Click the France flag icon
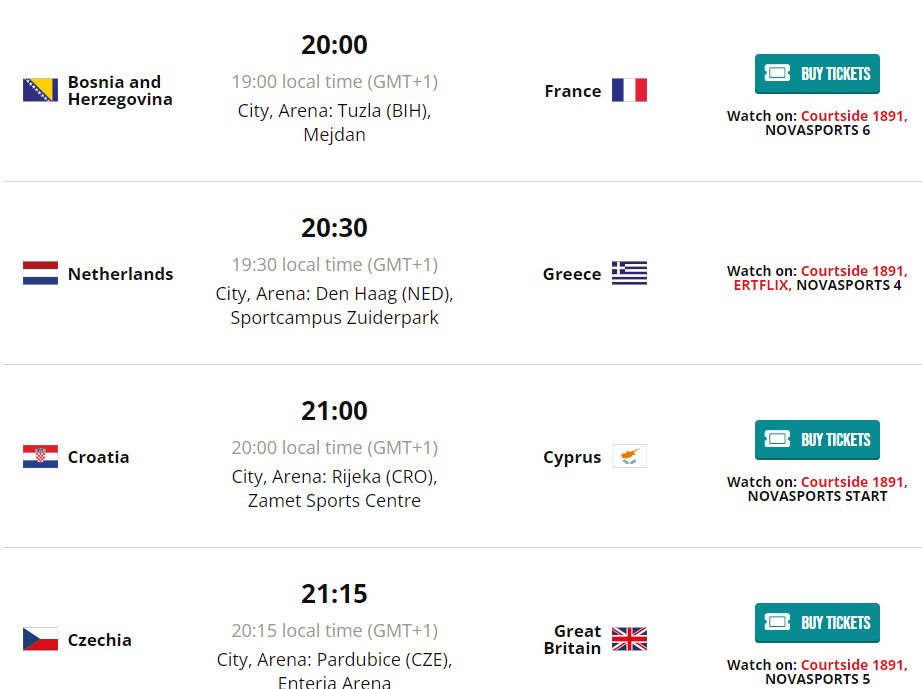This screenshot has height=689, width=922. [x=629, y=91]
